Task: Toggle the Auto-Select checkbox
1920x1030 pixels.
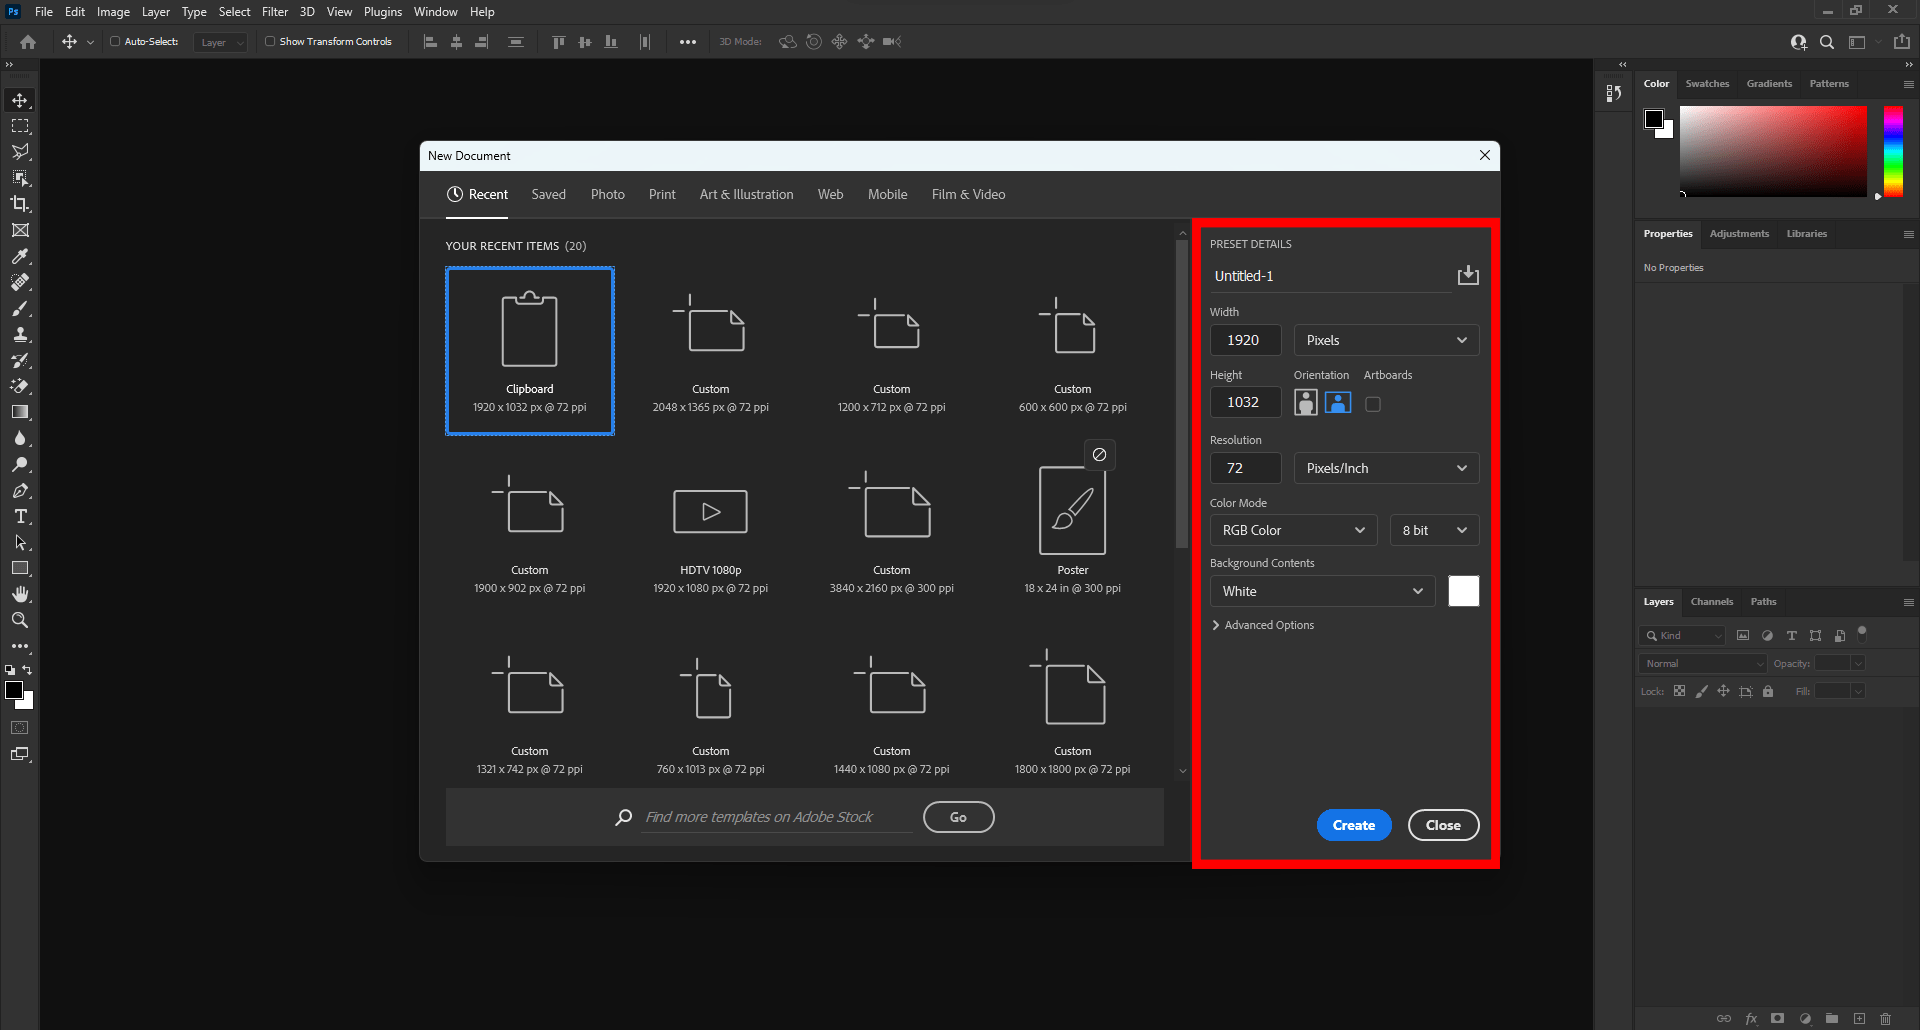Action: click(x=115, y=41)
